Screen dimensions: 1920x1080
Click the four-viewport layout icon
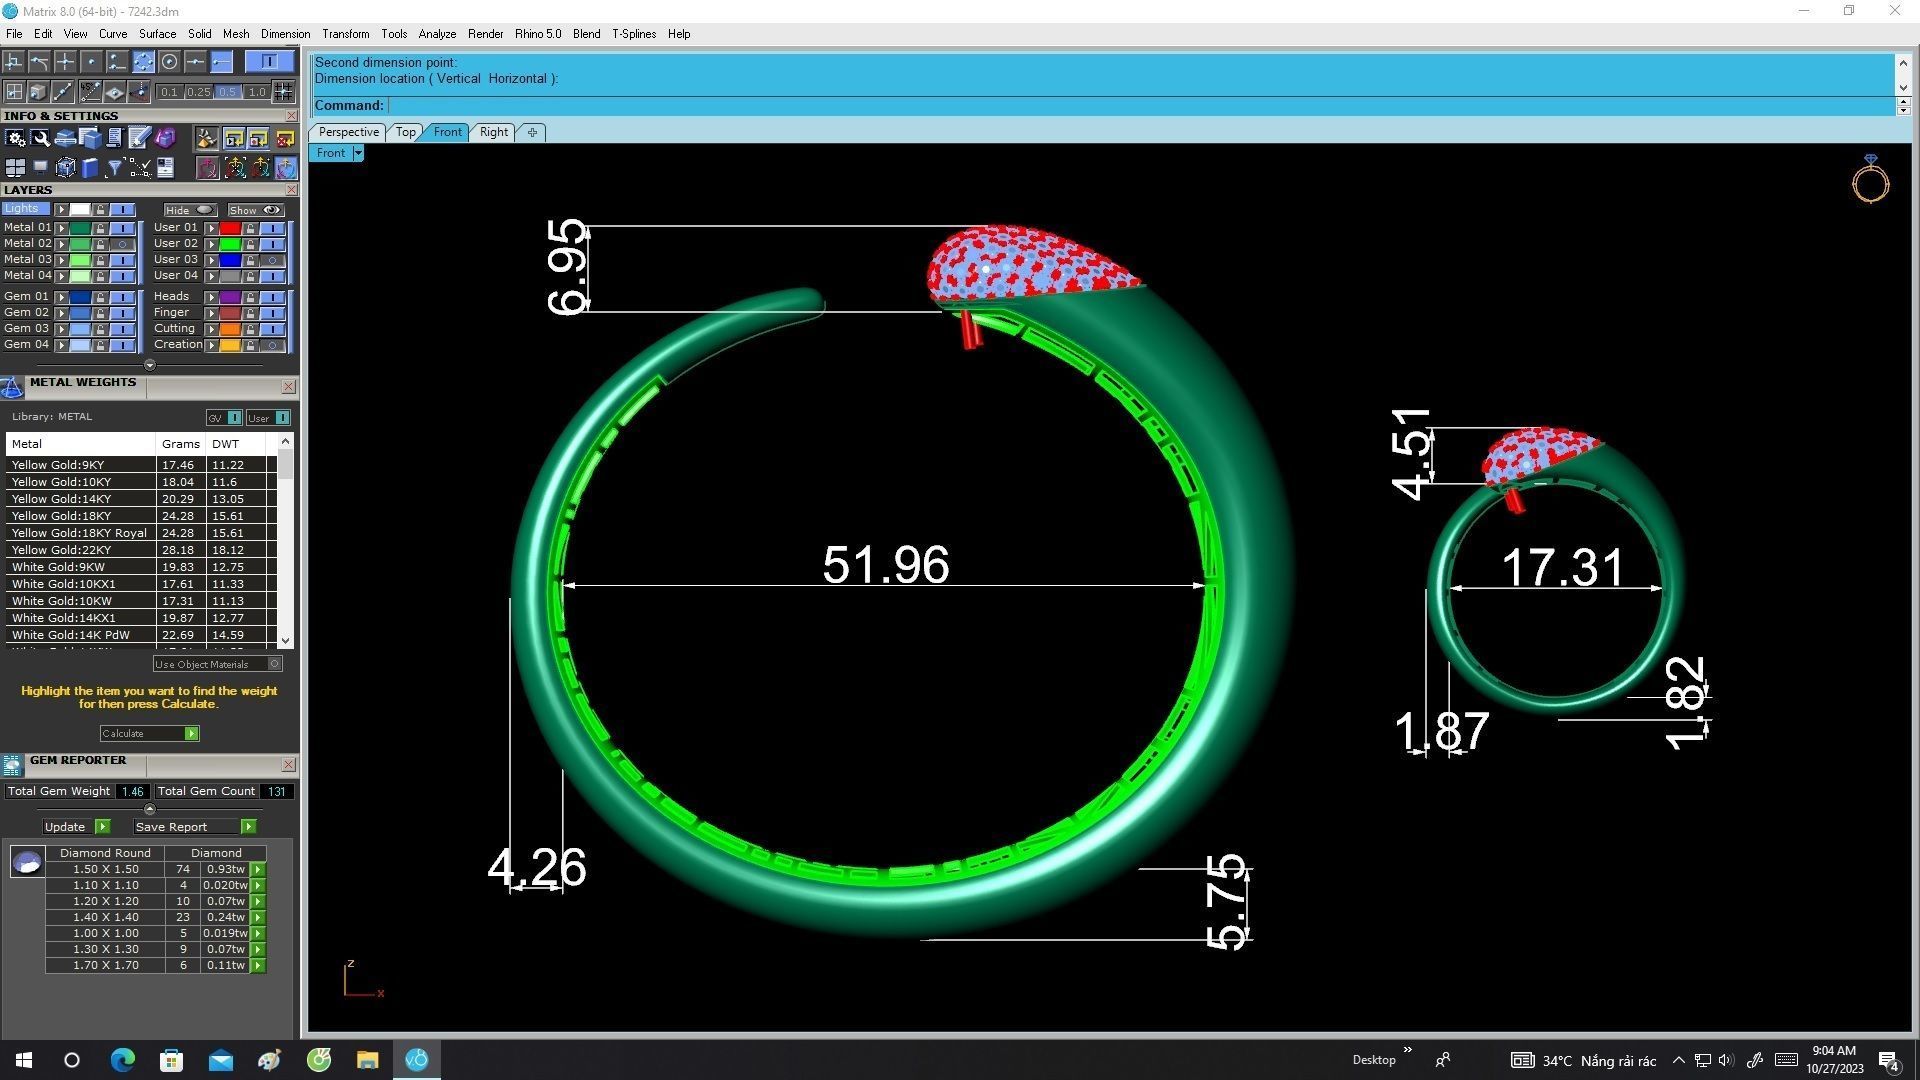(15, 168)
